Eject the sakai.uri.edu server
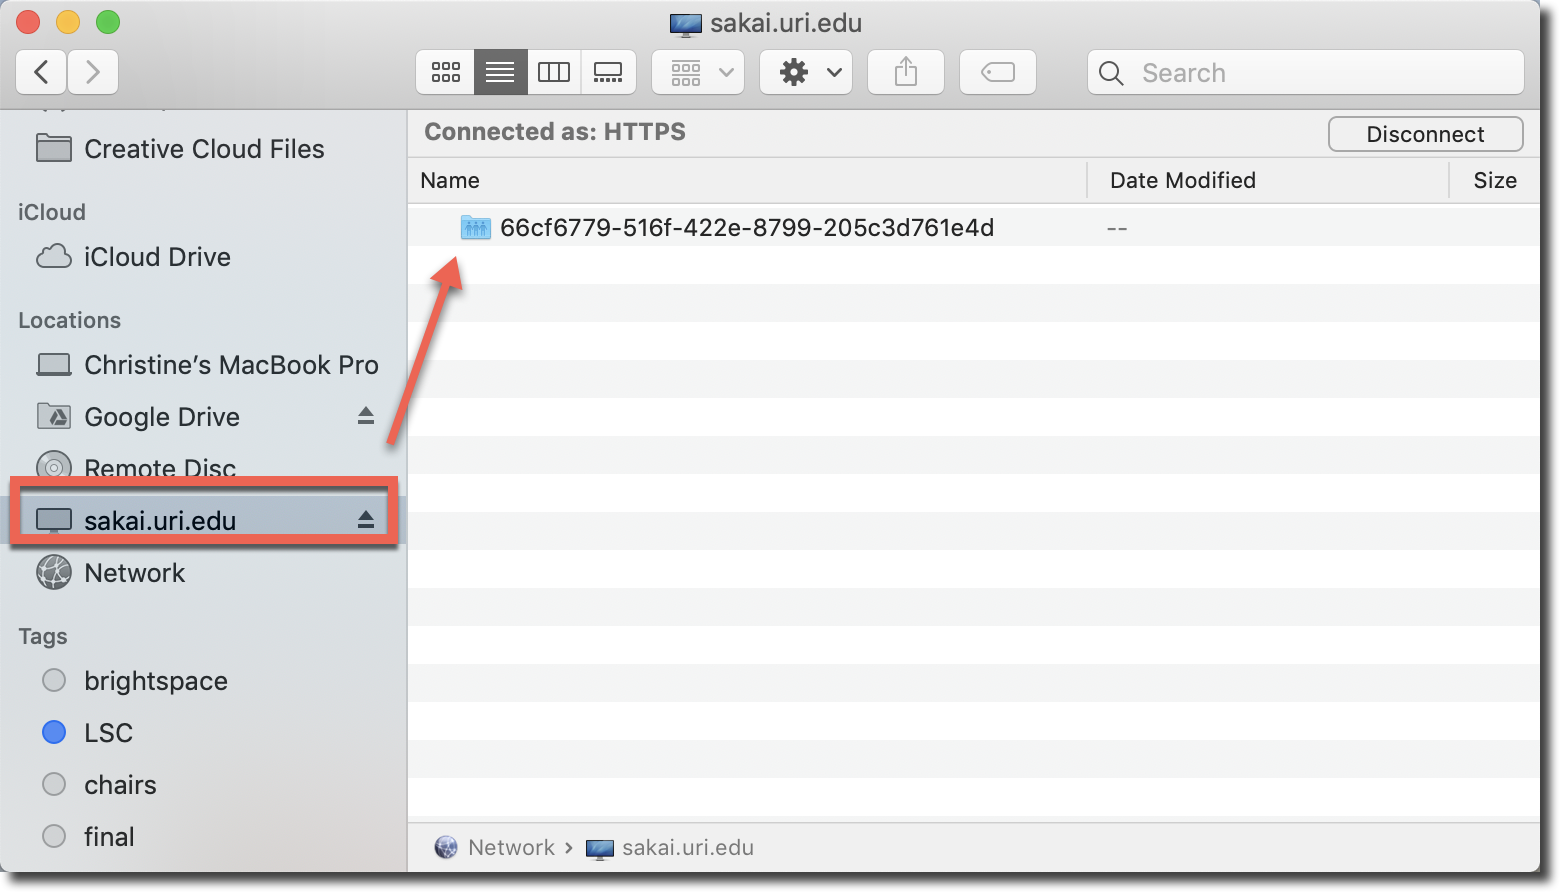The height and width of the screenshot is (892, 1560). pos(366,519)
